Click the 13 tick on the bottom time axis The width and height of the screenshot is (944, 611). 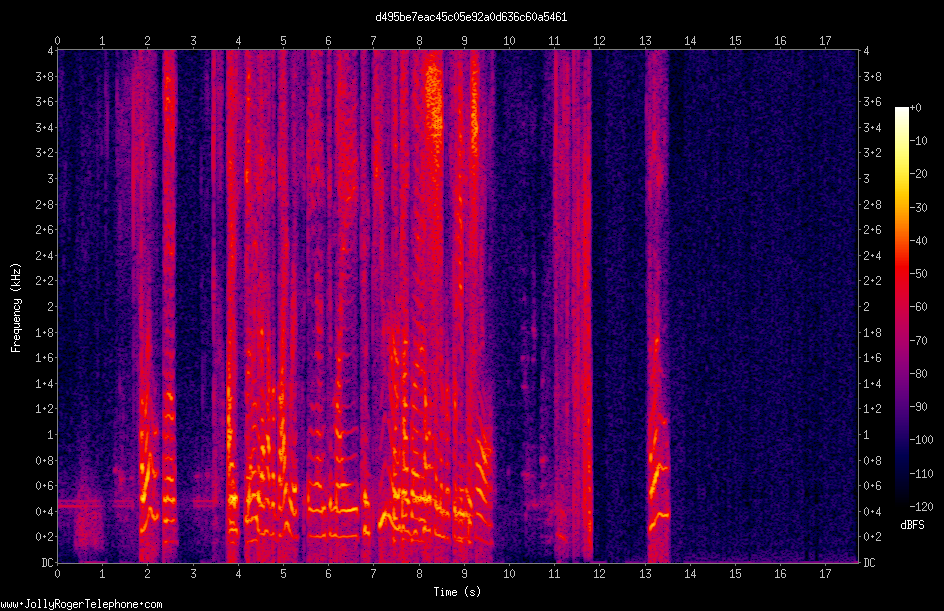[x=645, y=574]
